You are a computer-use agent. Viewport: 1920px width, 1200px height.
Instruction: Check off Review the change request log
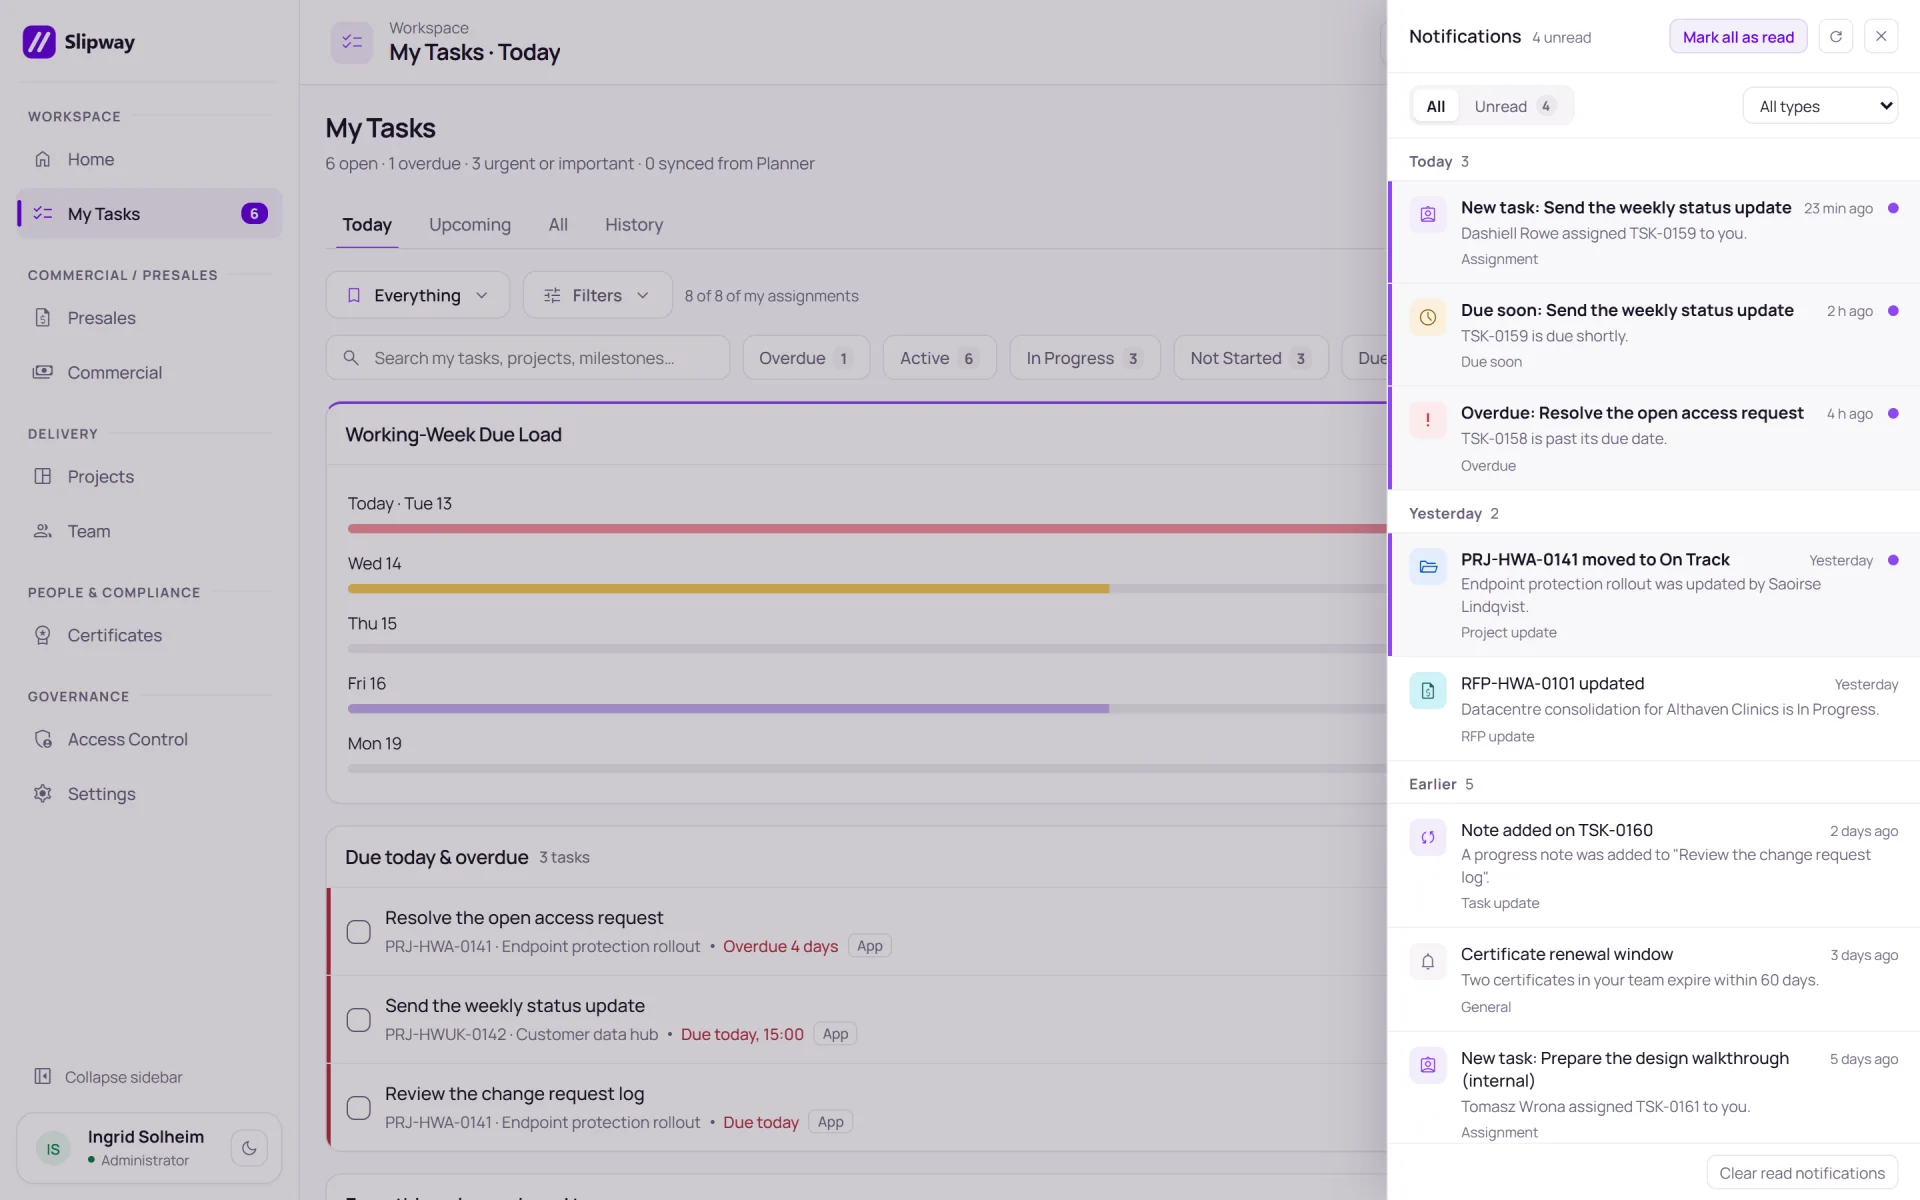point(358,1108)
